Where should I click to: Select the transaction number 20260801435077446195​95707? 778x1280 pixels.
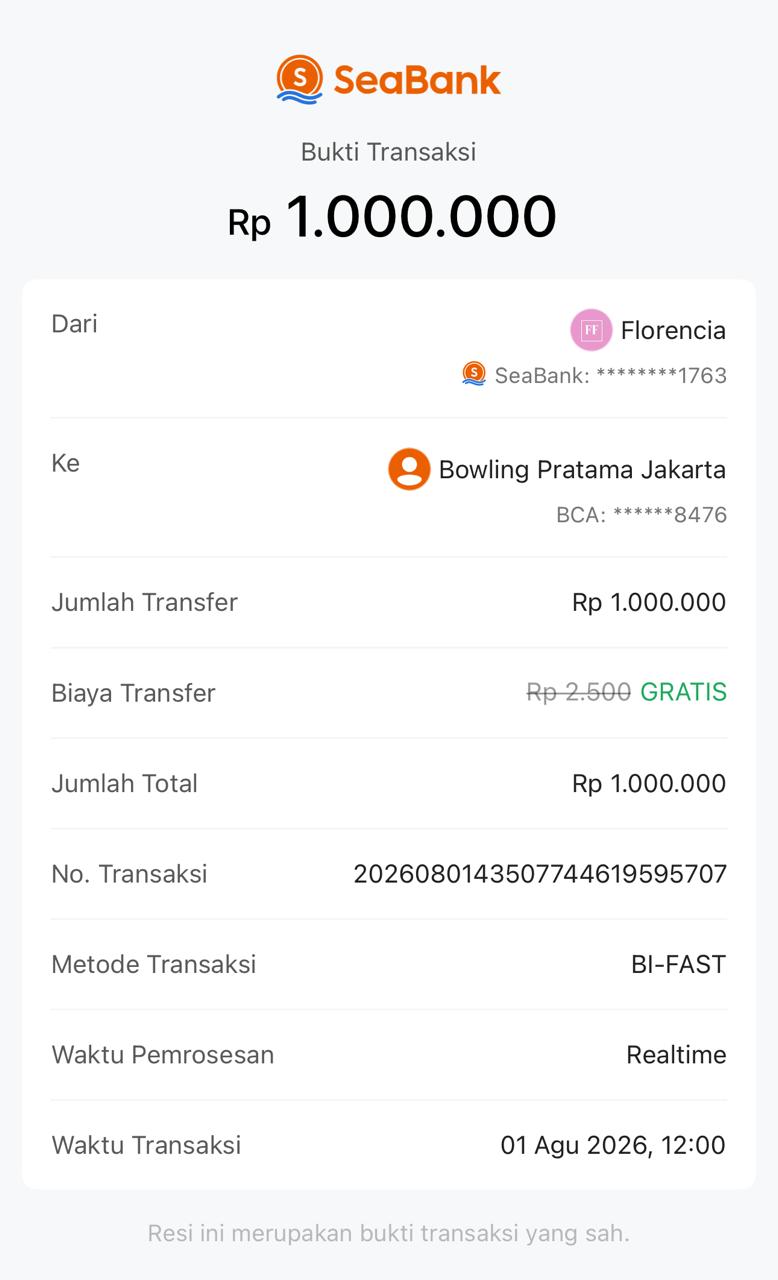pyautogui.click(x=540, y=874)
